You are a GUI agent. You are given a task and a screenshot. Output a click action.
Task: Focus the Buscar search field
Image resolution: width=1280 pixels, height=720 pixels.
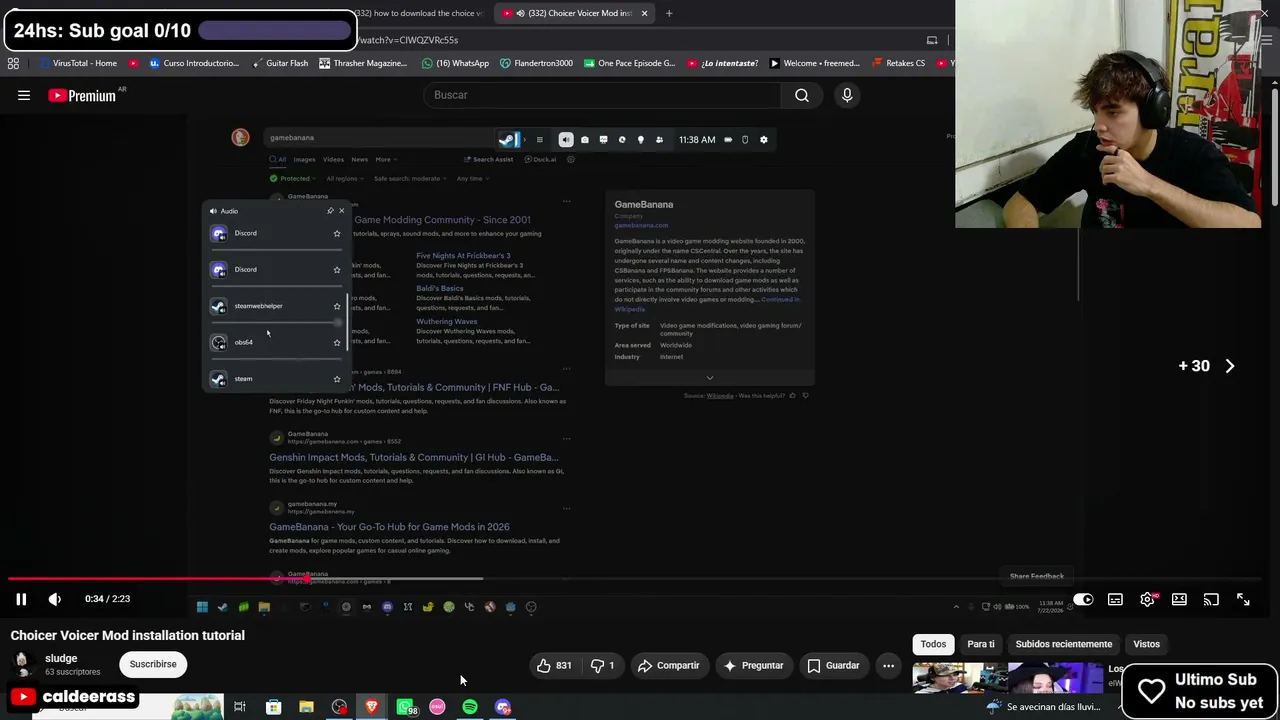(600, 95)
